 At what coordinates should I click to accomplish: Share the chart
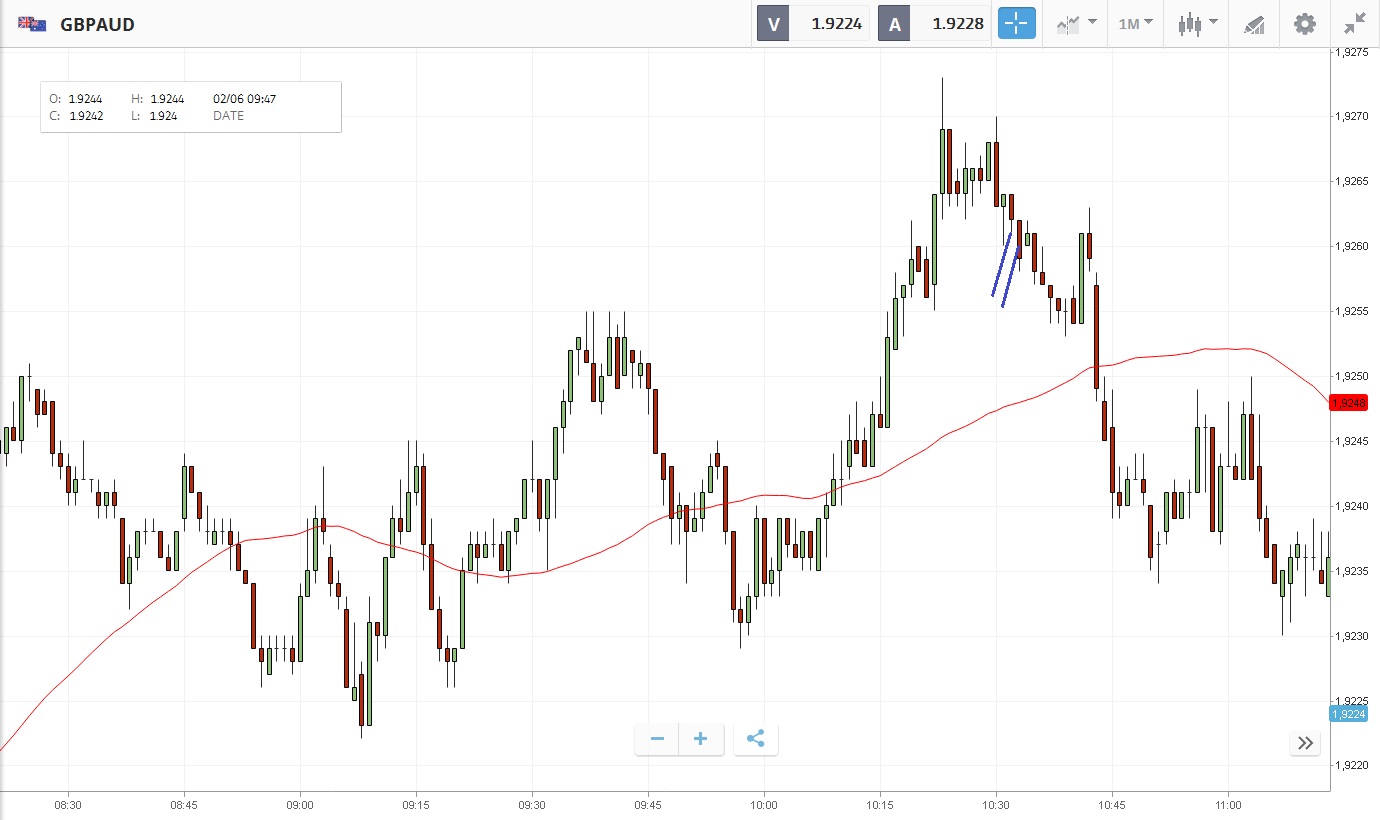click(x=756, y=739)
